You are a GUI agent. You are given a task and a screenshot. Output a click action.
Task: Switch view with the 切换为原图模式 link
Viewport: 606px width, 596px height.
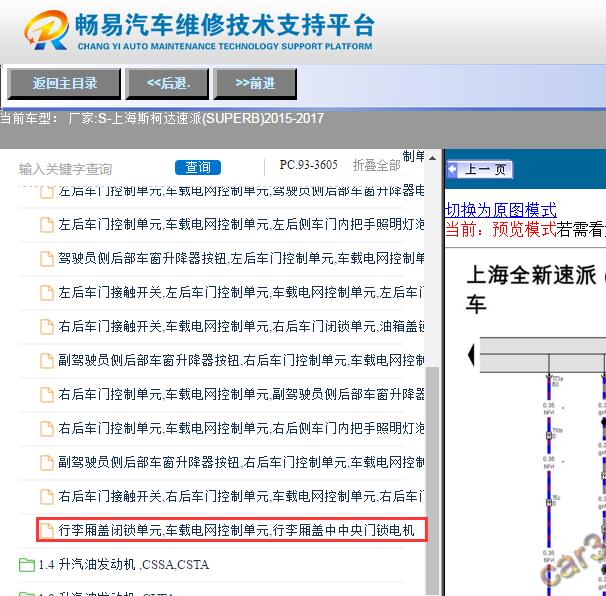tap(501, 210)
